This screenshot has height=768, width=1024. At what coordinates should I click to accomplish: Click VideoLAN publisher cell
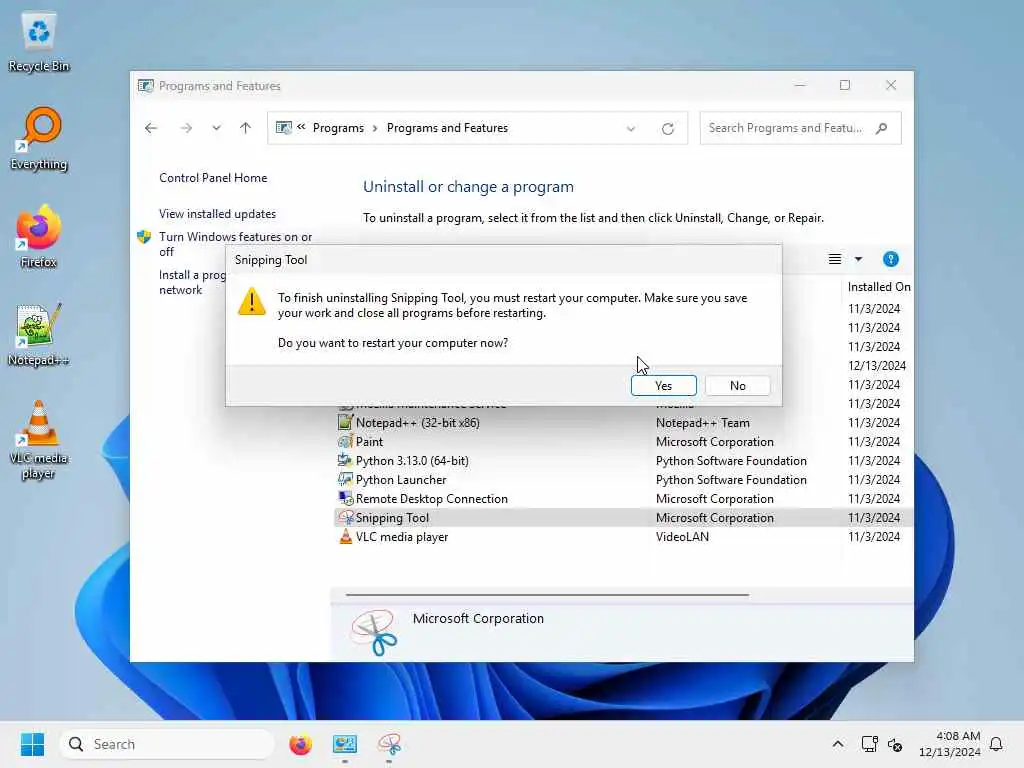(x=682, y=536)
